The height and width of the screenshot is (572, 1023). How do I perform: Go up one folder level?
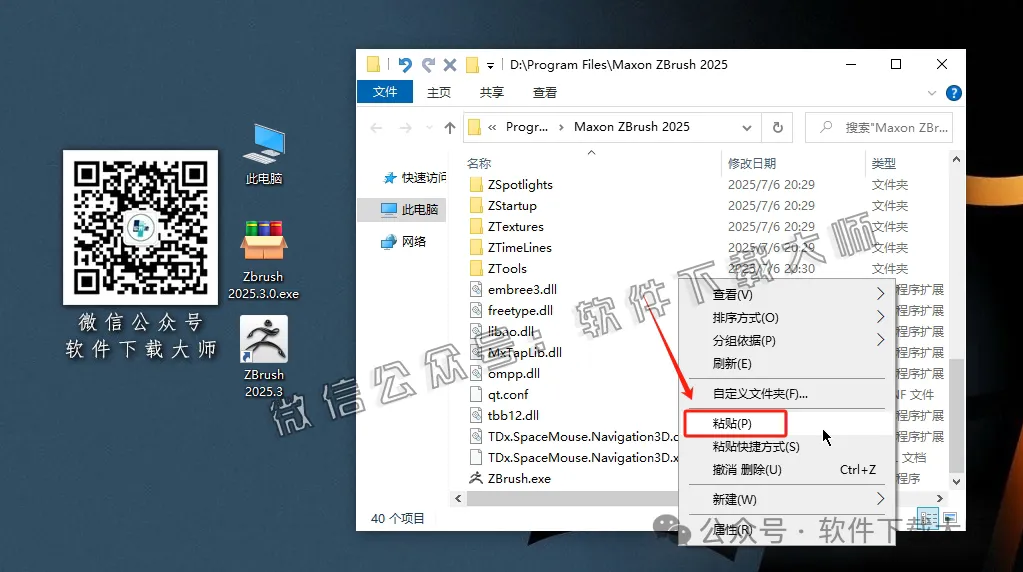coord(450,128)
